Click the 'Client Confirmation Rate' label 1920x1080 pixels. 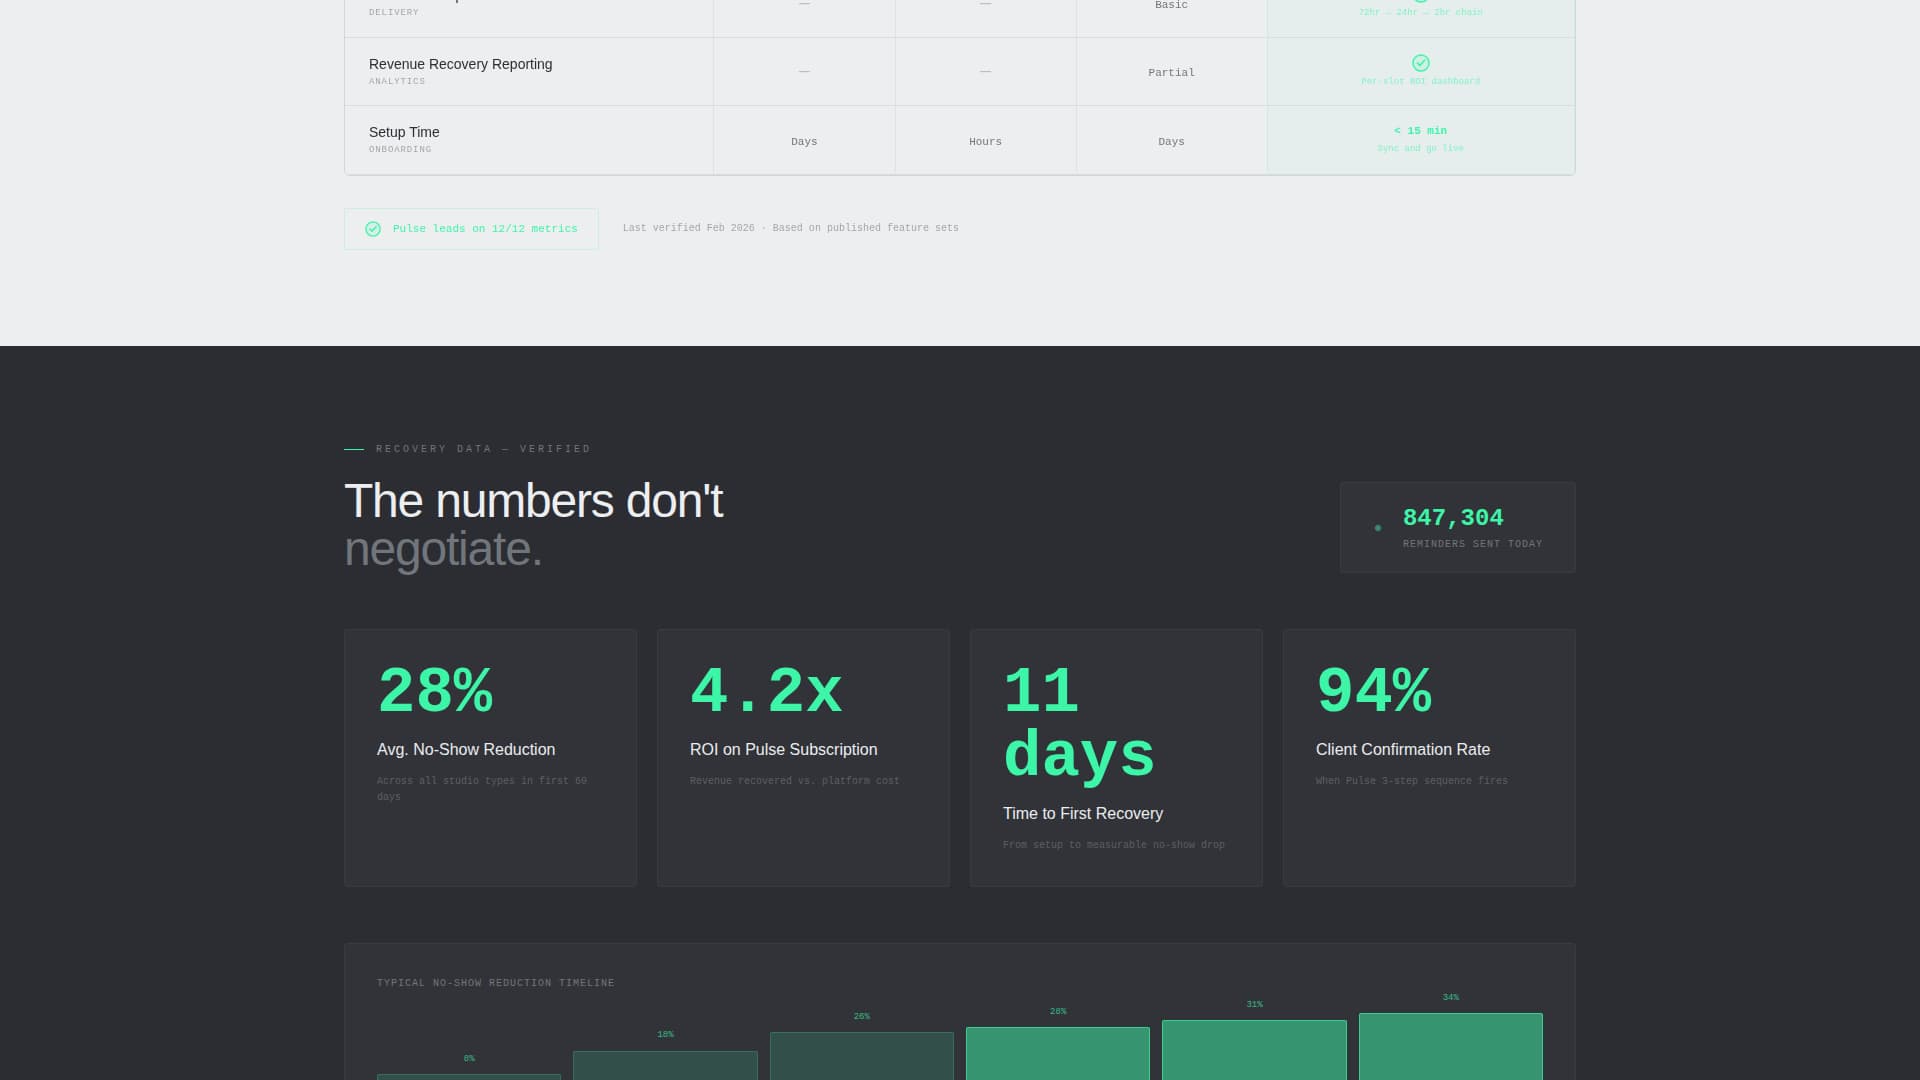[1402, 750]
